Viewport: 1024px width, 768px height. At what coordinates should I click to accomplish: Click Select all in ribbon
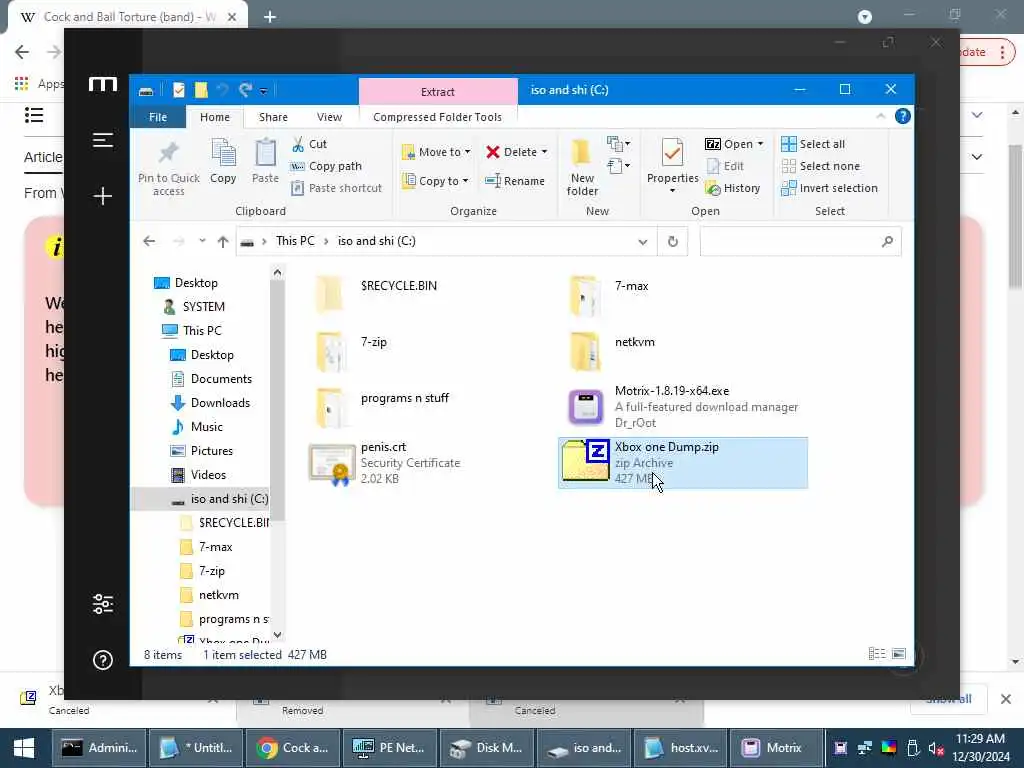pyautogui.click(x=813, y=144)
